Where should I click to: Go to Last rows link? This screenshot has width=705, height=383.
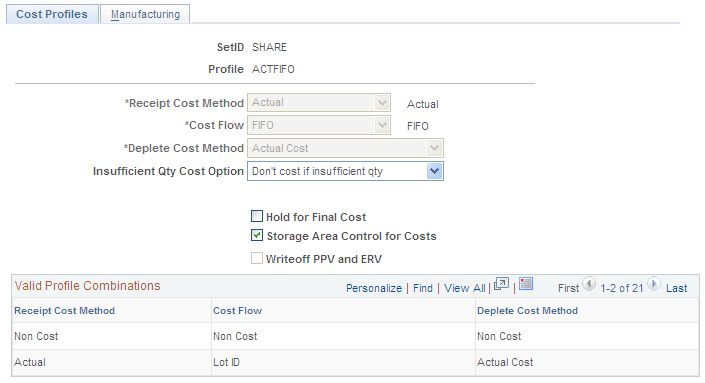coord(677,288)
